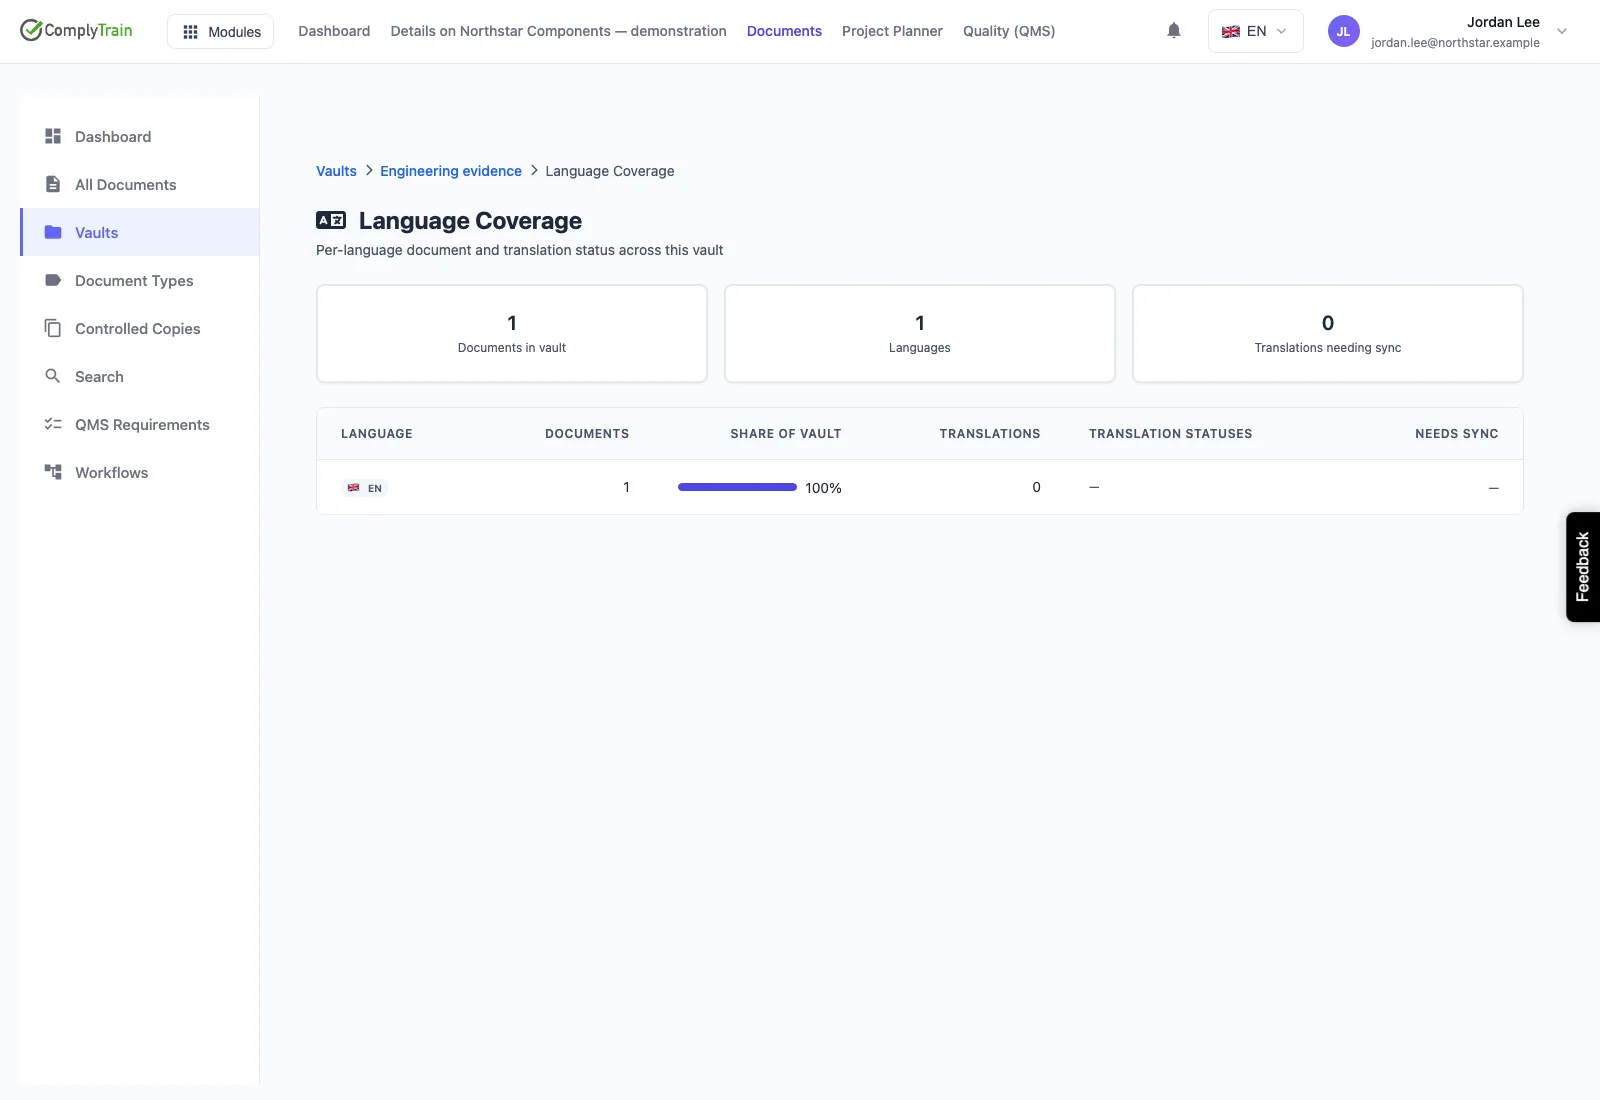Image resolution: width=1600 pixels, height=1100 pixels.
Task: Click the TRANSLATIONS column header
Action: click(x=990, y=434)
